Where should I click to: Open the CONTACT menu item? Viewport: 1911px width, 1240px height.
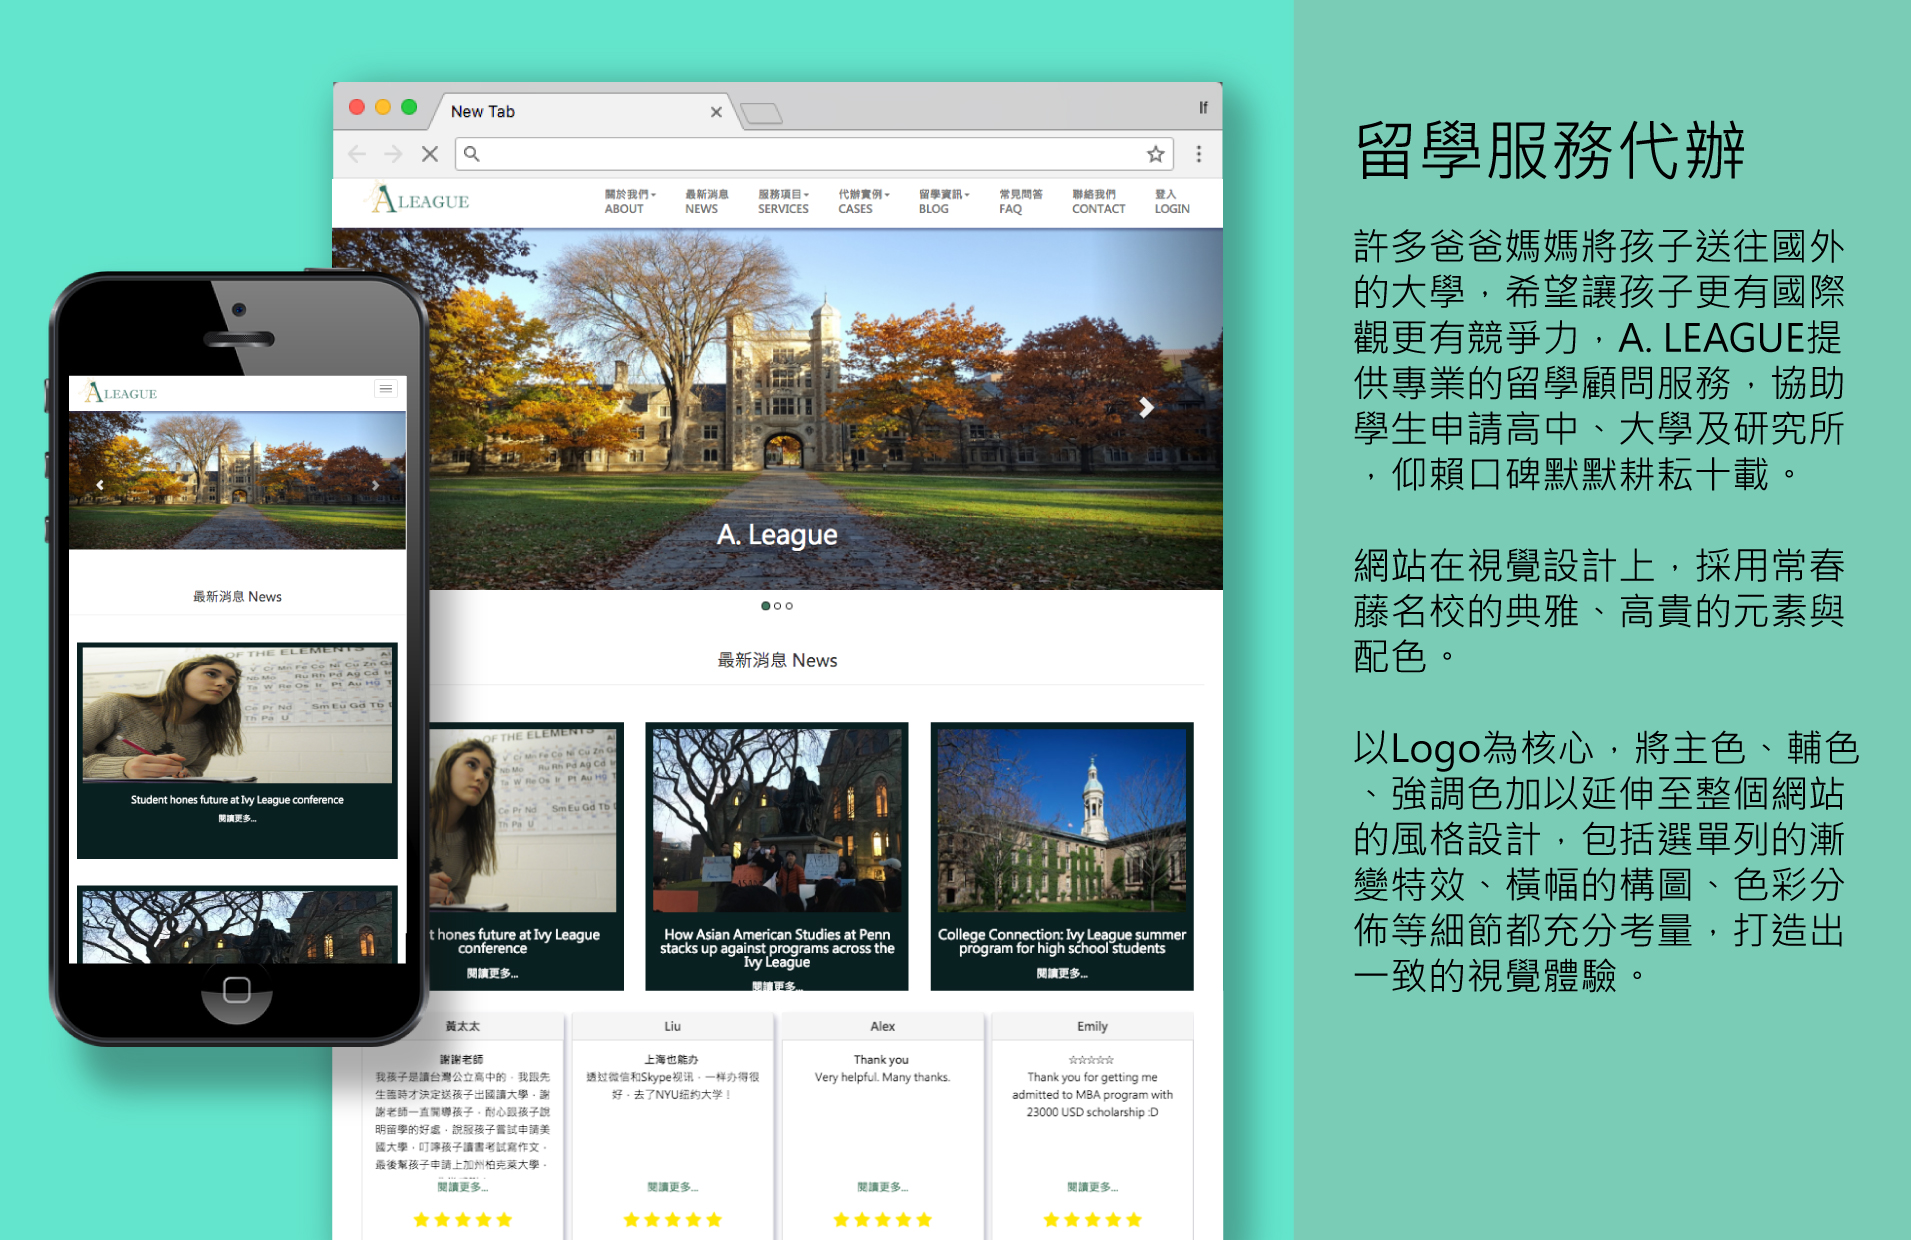(1097, 201)
